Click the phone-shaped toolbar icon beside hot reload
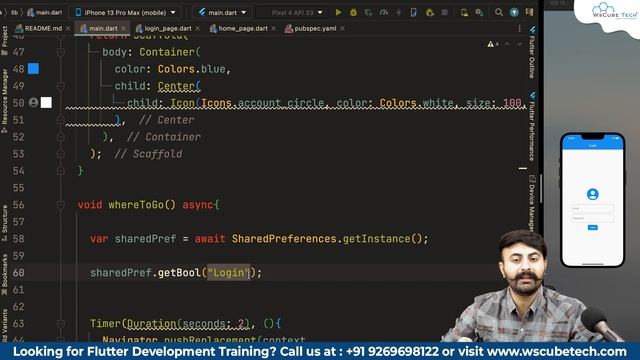This screenshot has width=640, height=360. point(413,13)
